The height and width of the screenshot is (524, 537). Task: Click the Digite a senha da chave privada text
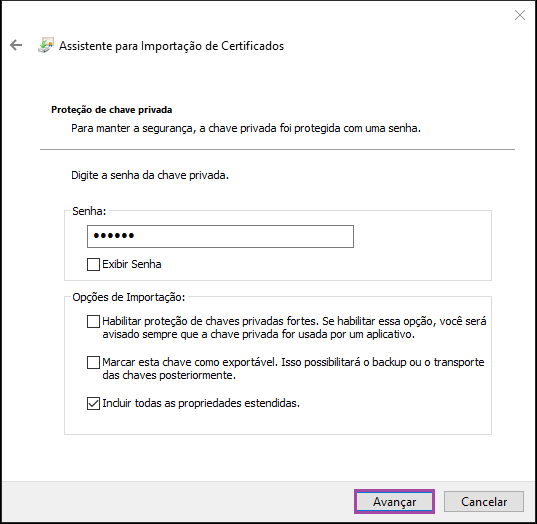pyautogui.click(x=150, y=175)
